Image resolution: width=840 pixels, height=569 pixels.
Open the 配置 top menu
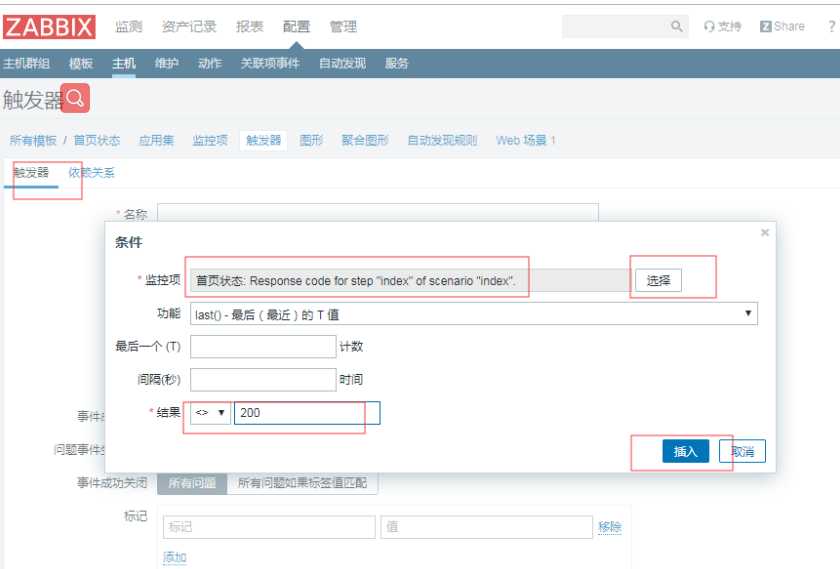pos(296,27)
